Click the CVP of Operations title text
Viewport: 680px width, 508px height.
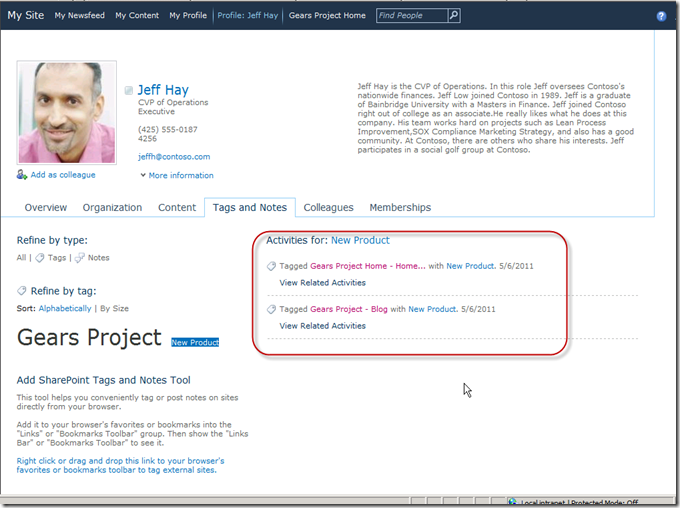(173, 102)
